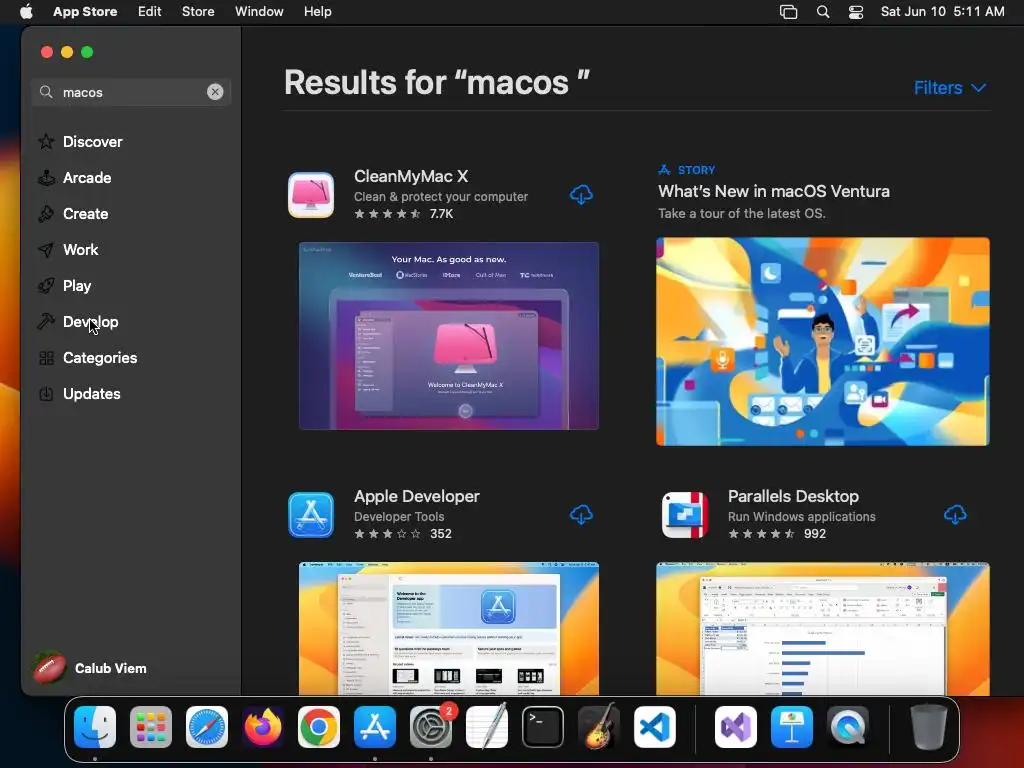1024x768 pixels.
Task: Open Control Center in the menu bar
Action: tap(856, 12)
